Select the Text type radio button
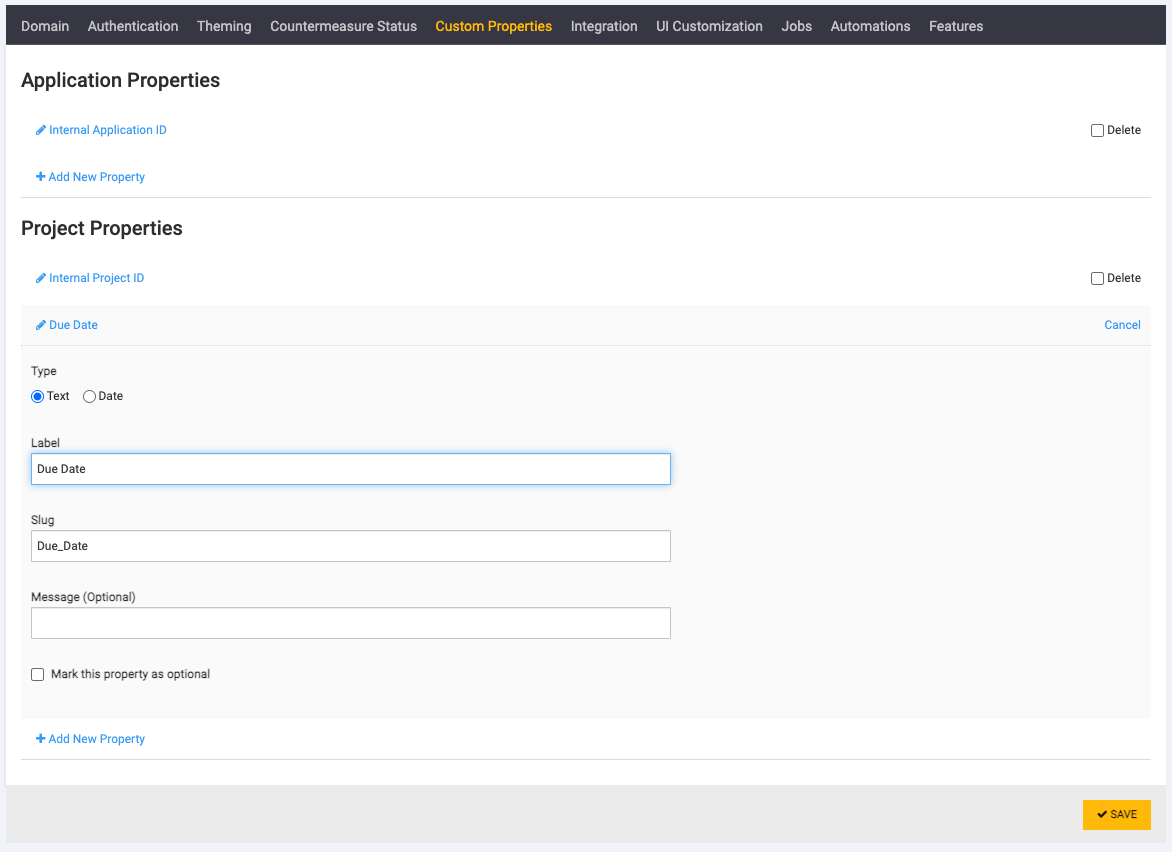The width and height of the screenshot is (1172, 852). pyautogui.click(x=37, y=397)
